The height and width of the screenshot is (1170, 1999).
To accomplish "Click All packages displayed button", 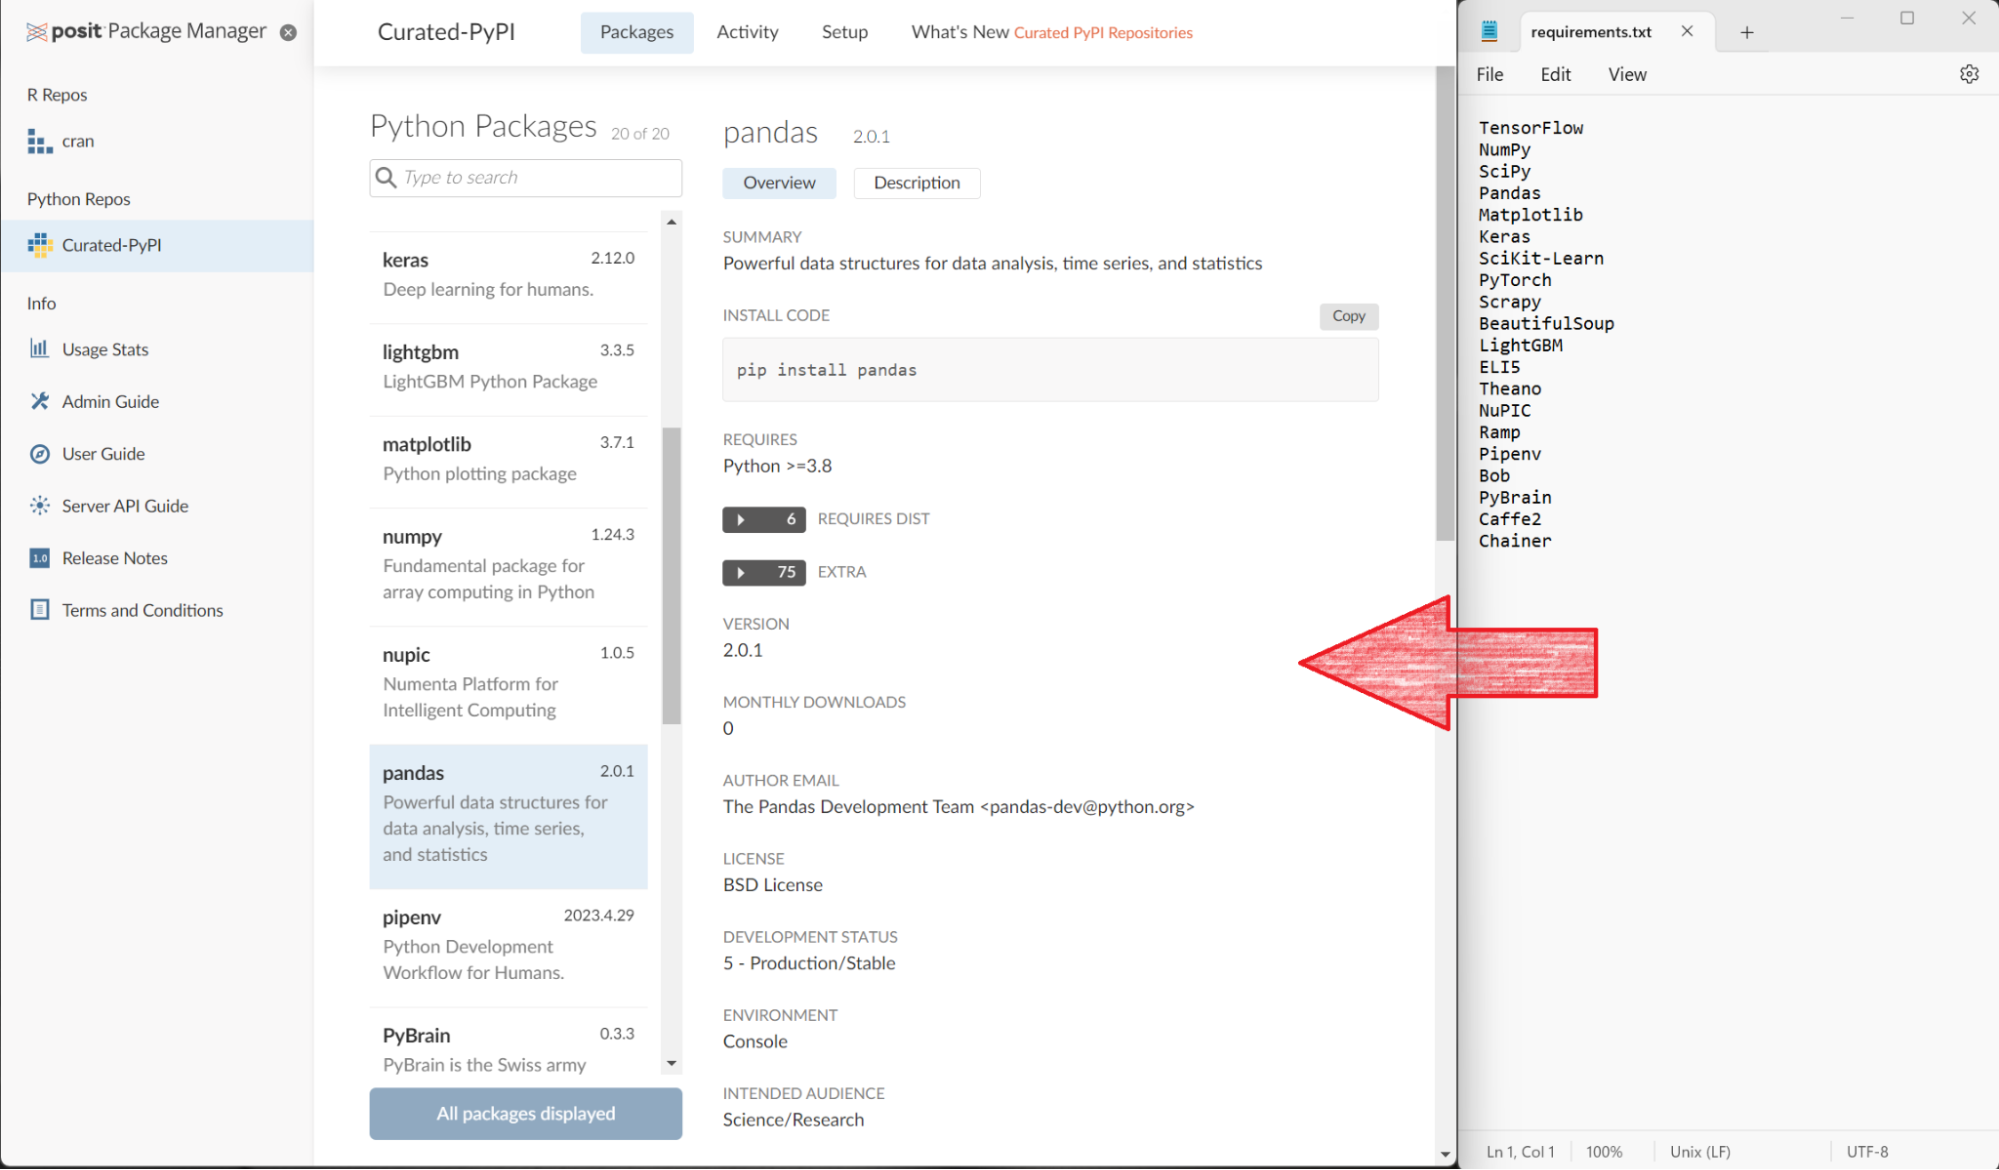I will click(525, 1112).
